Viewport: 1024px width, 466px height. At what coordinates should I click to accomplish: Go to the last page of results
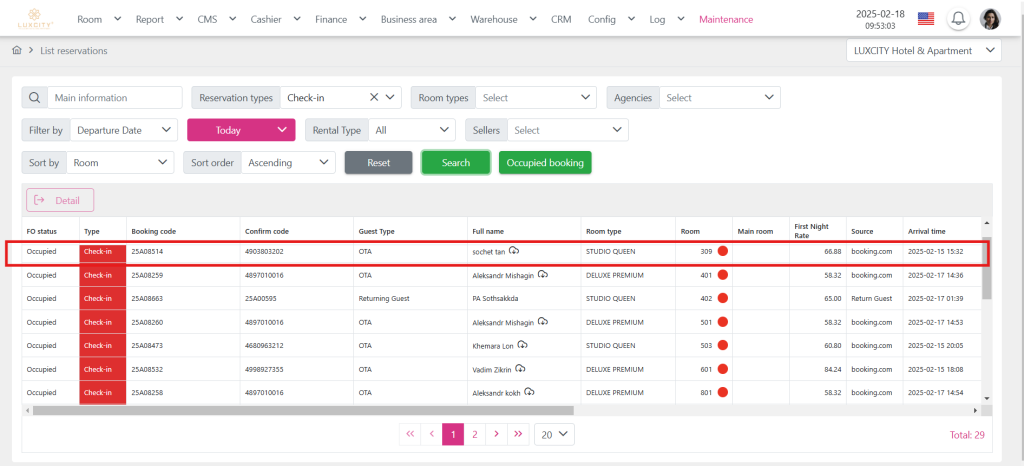pyautogui.click(x=517, y=434)
